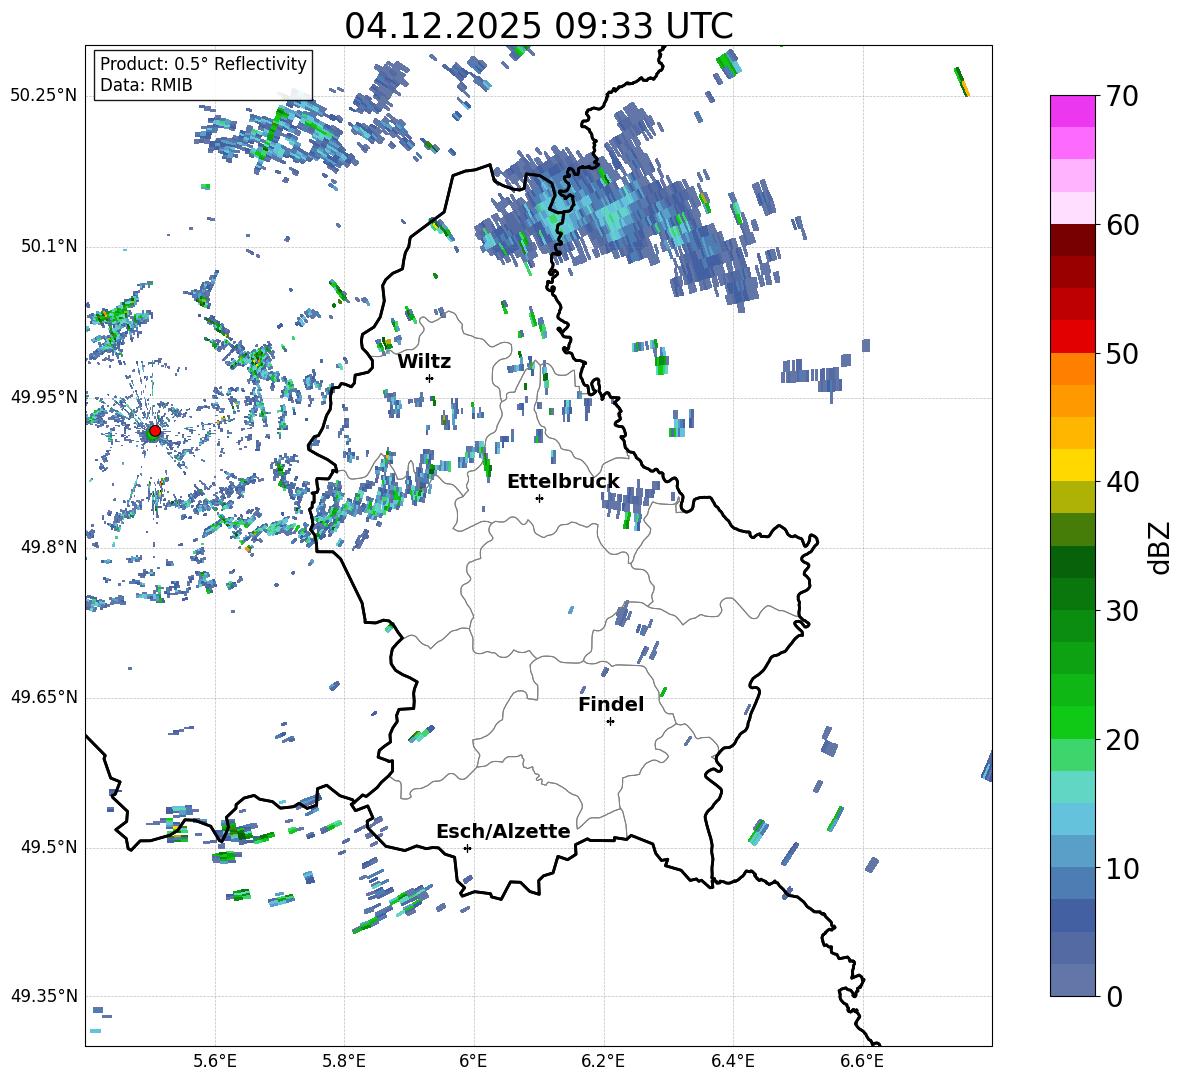Click the Findel station cross marker
The height and width of the screenshot is (1081, 1184).
pyautogui.click(x=610, y=722)
